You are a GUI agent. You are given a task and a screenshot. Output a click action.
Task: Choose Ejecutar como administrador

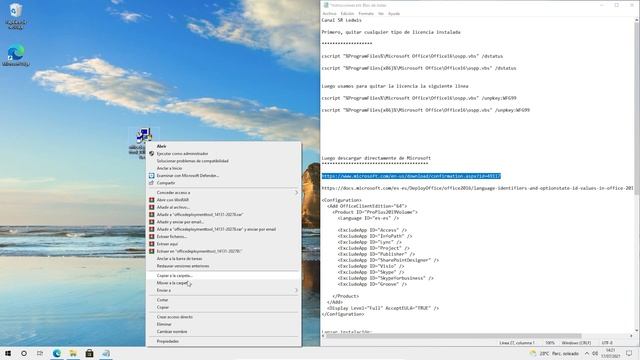(182, 153)
